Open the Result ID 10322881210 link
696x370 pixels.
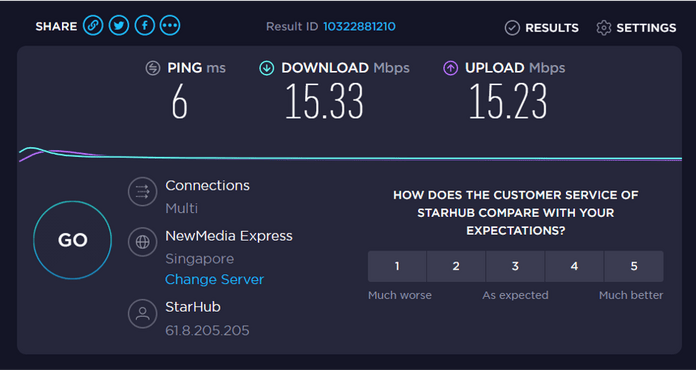(359, 27)
